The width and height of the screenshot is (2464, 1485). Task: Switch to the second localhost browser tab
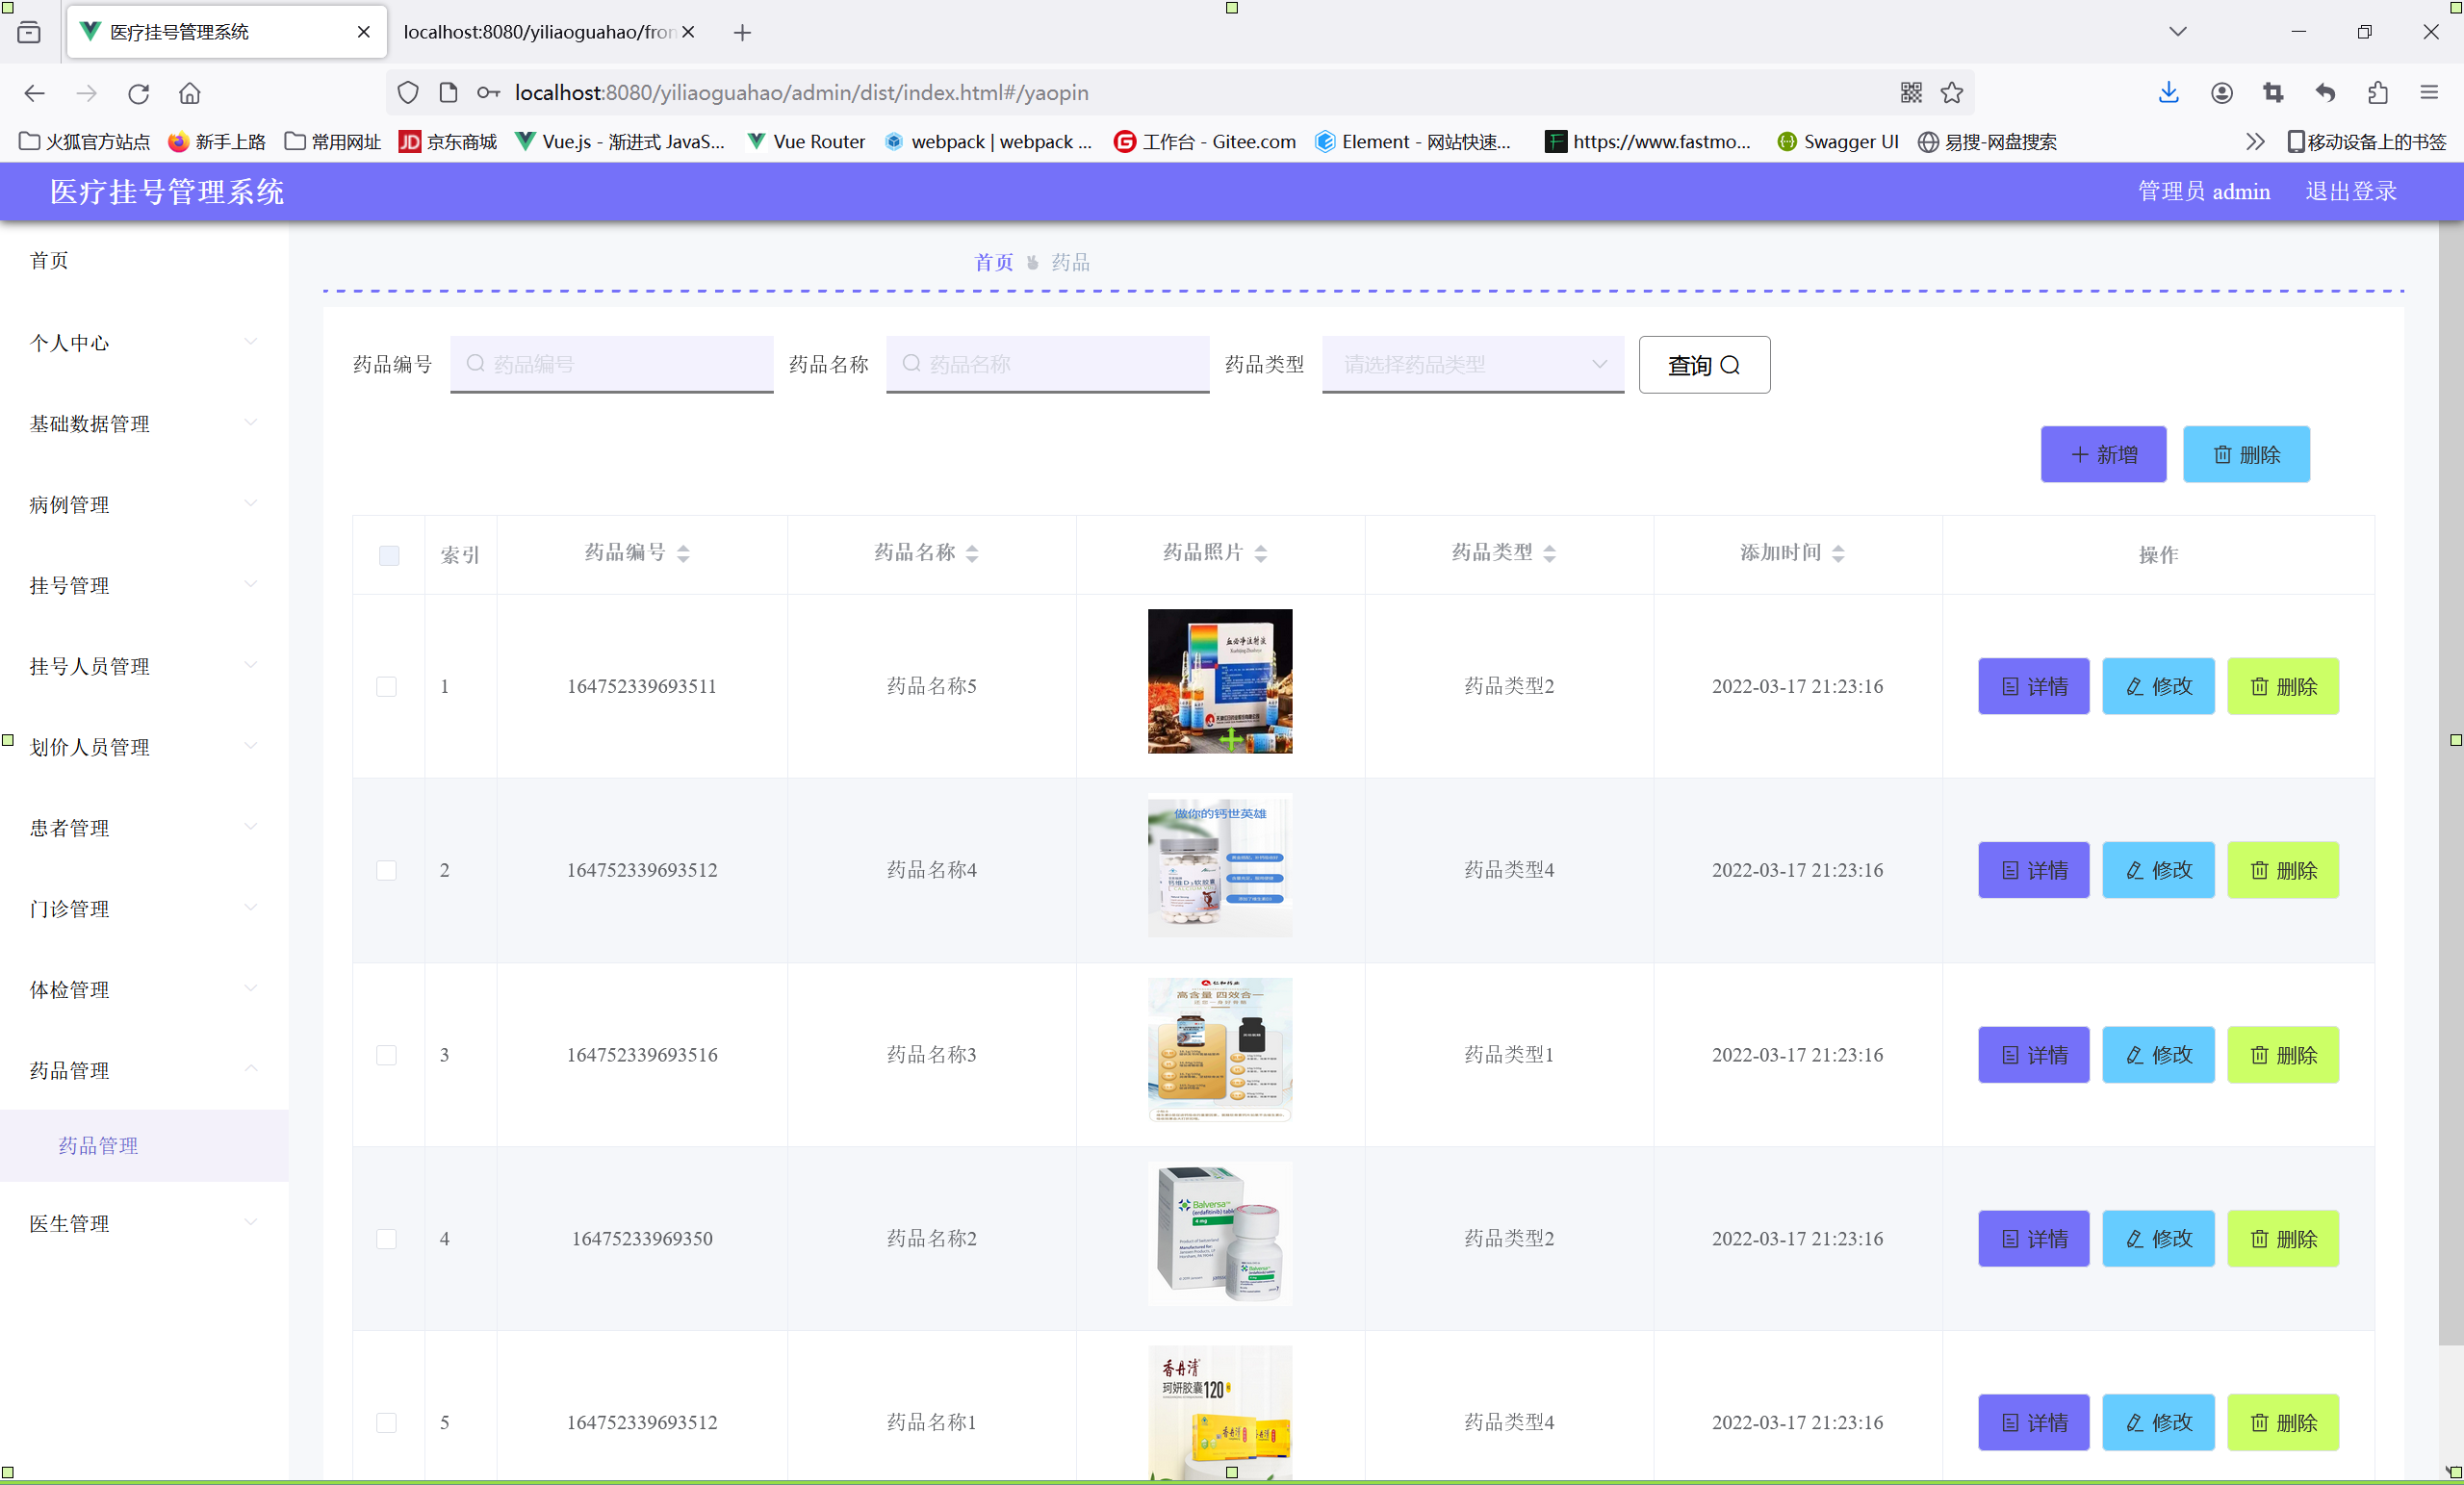(x=538, y=32)
